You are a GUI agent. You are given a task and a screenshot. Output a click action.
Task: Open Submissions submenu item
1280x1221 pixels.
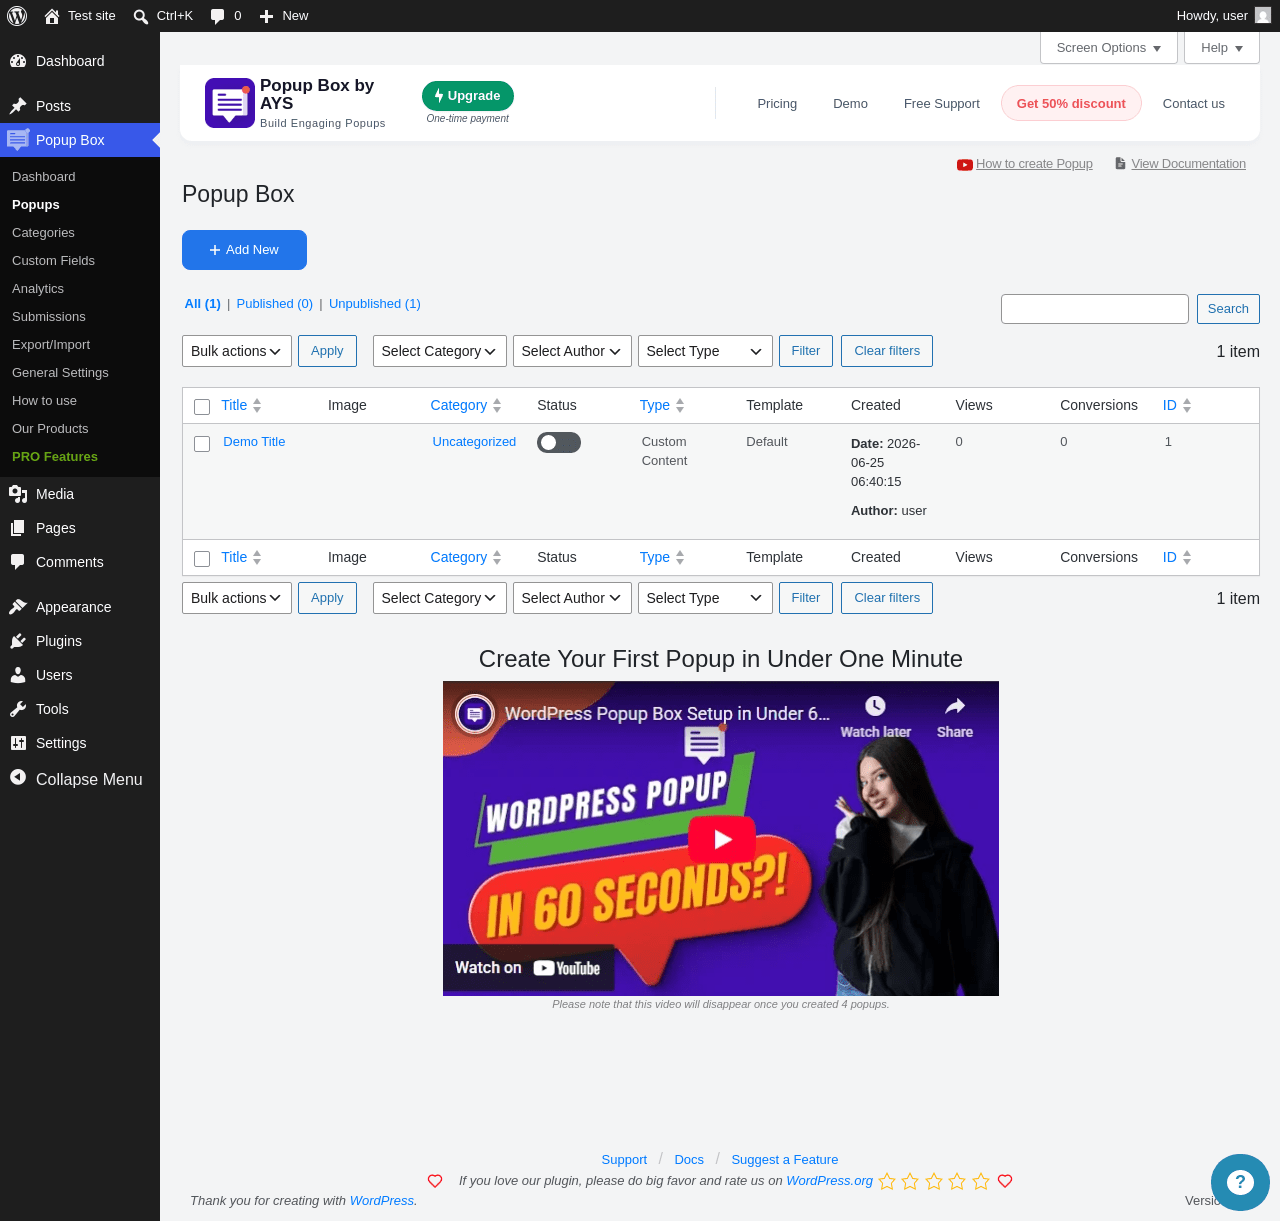point(49,317)
